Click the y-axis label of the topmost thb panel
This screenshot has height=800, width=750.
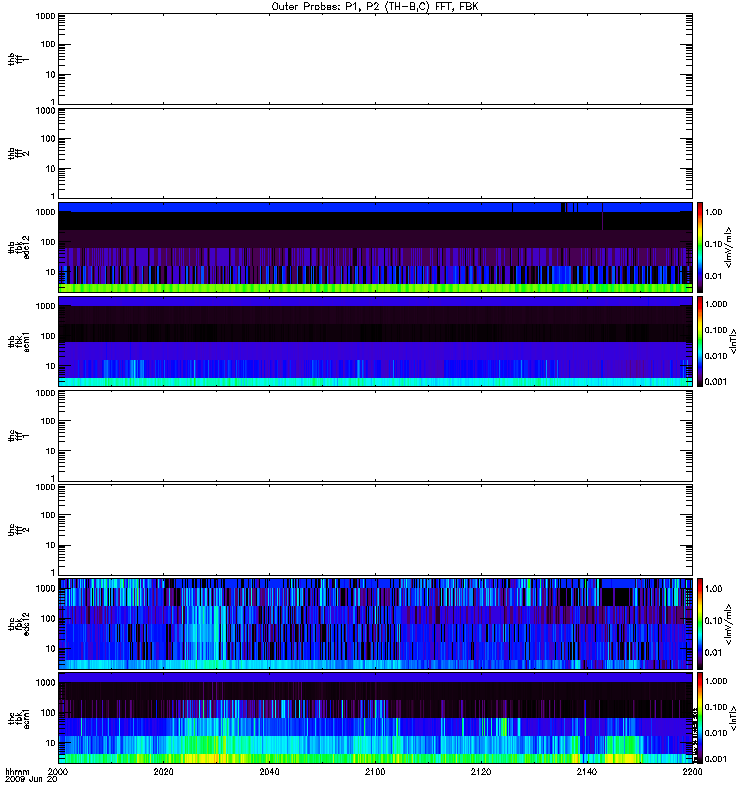pyautogui.click(x=18, y=59)
